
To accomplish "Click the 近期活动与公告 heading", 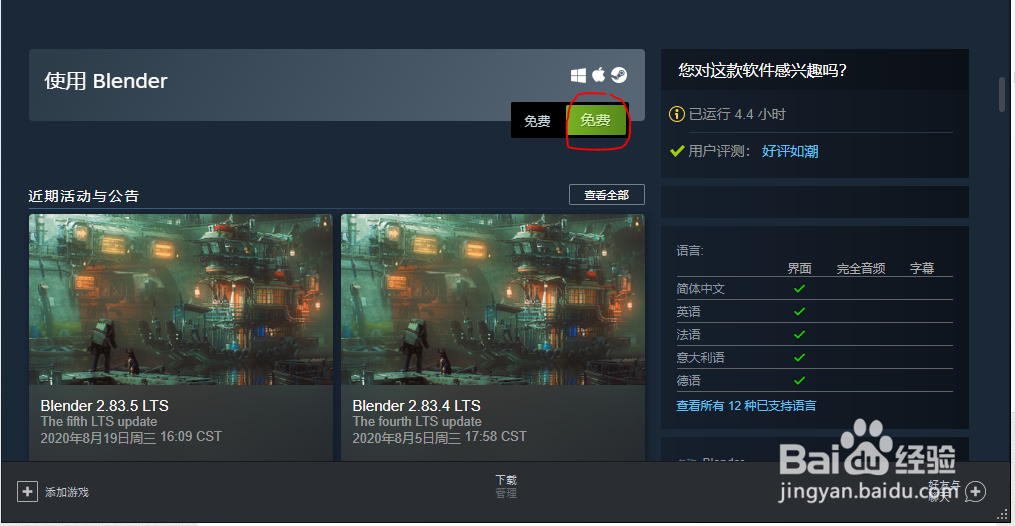I will point(84,196).
